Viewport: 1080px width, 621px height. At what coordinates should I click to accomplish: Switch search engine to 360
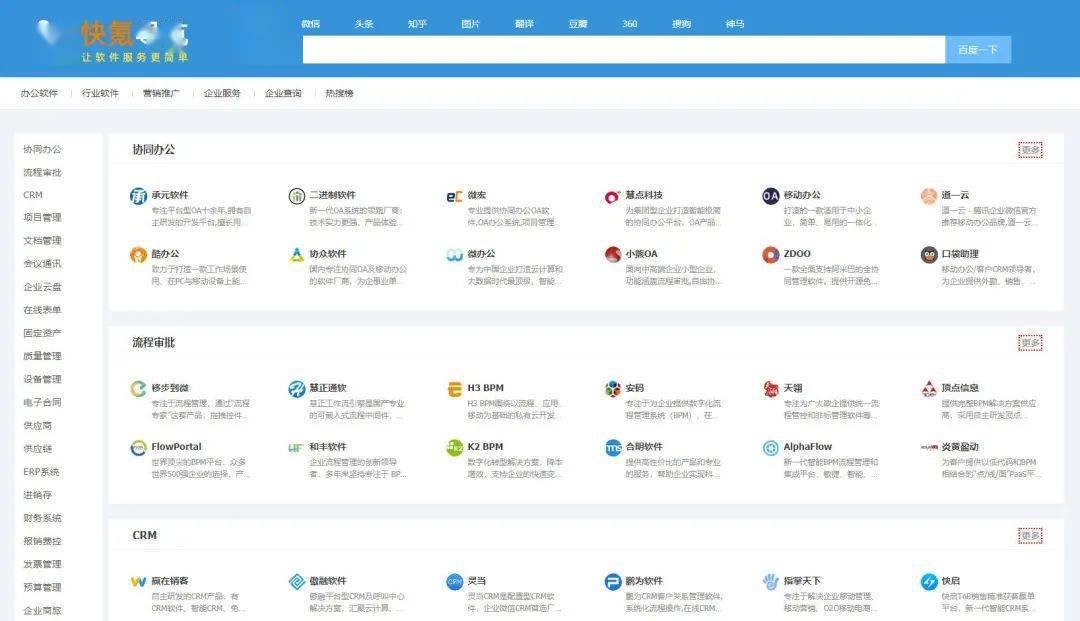pyautogui.click(x=630, y=24)
